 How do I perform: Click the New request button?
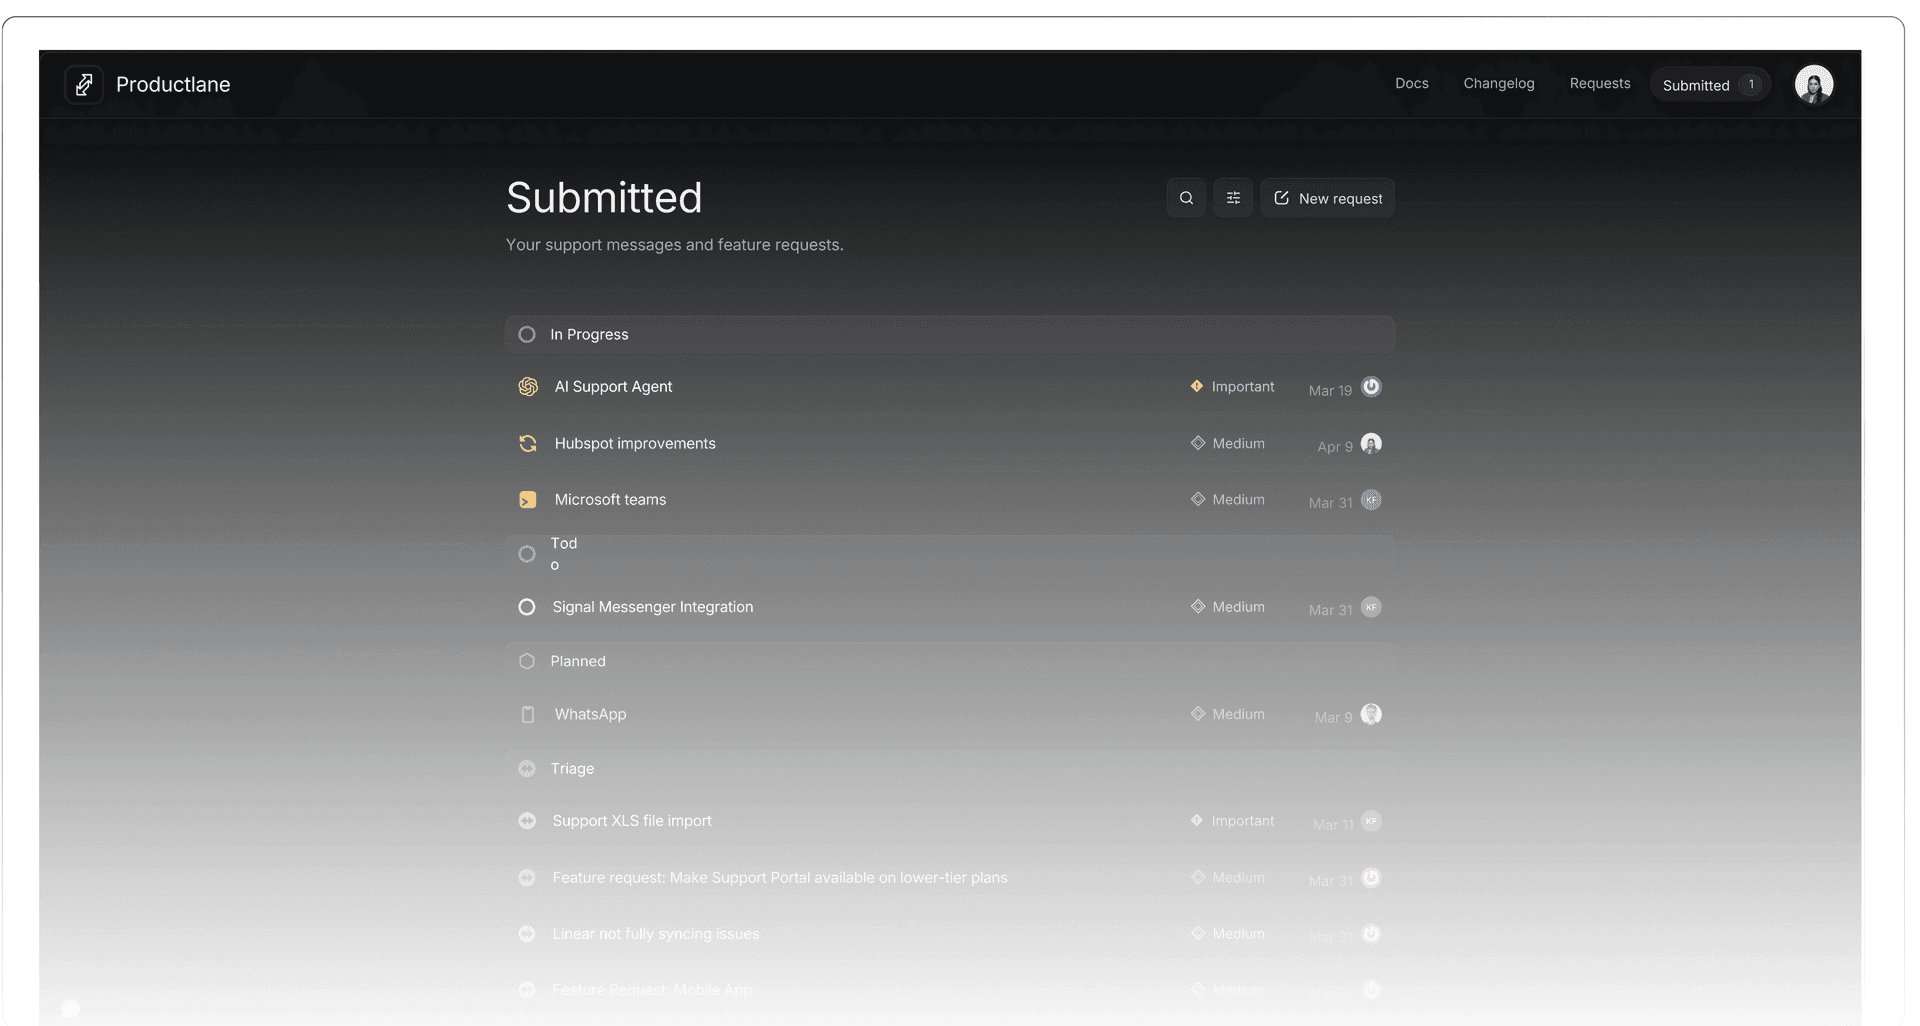point(1328,197)
